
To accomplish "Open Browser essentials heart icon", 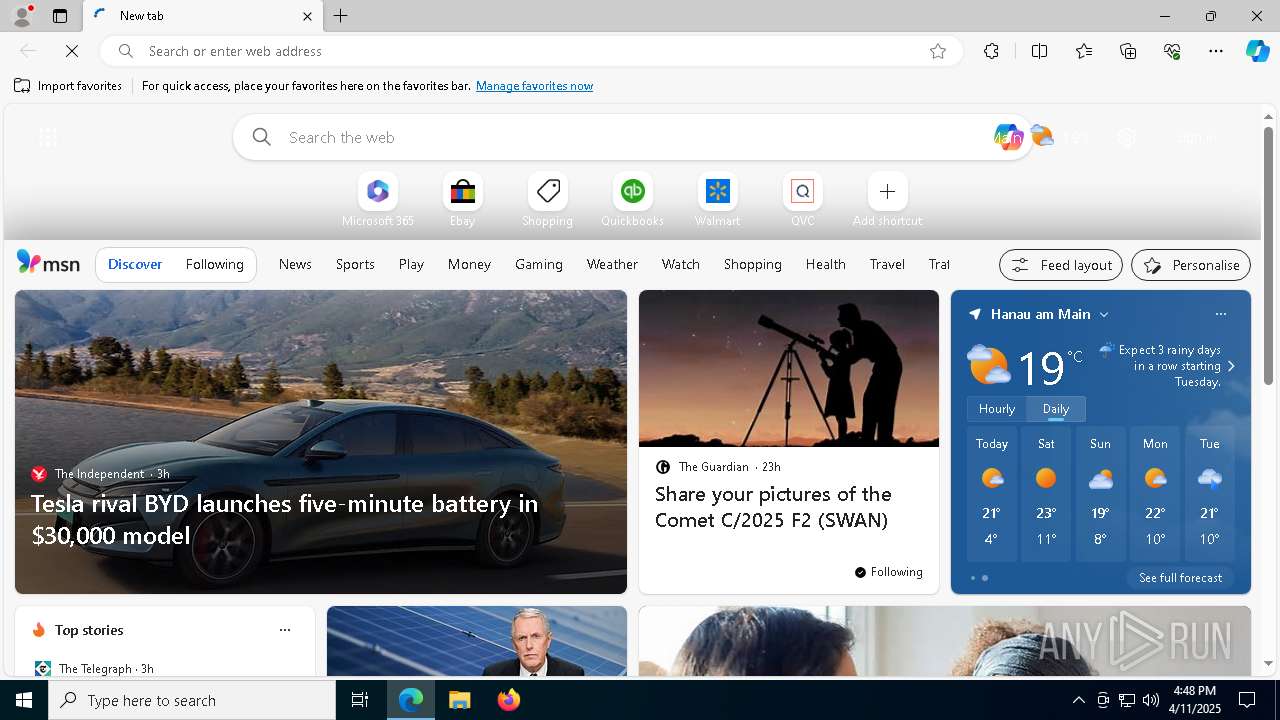I will pyautogui.click(x=1172, y=51).
